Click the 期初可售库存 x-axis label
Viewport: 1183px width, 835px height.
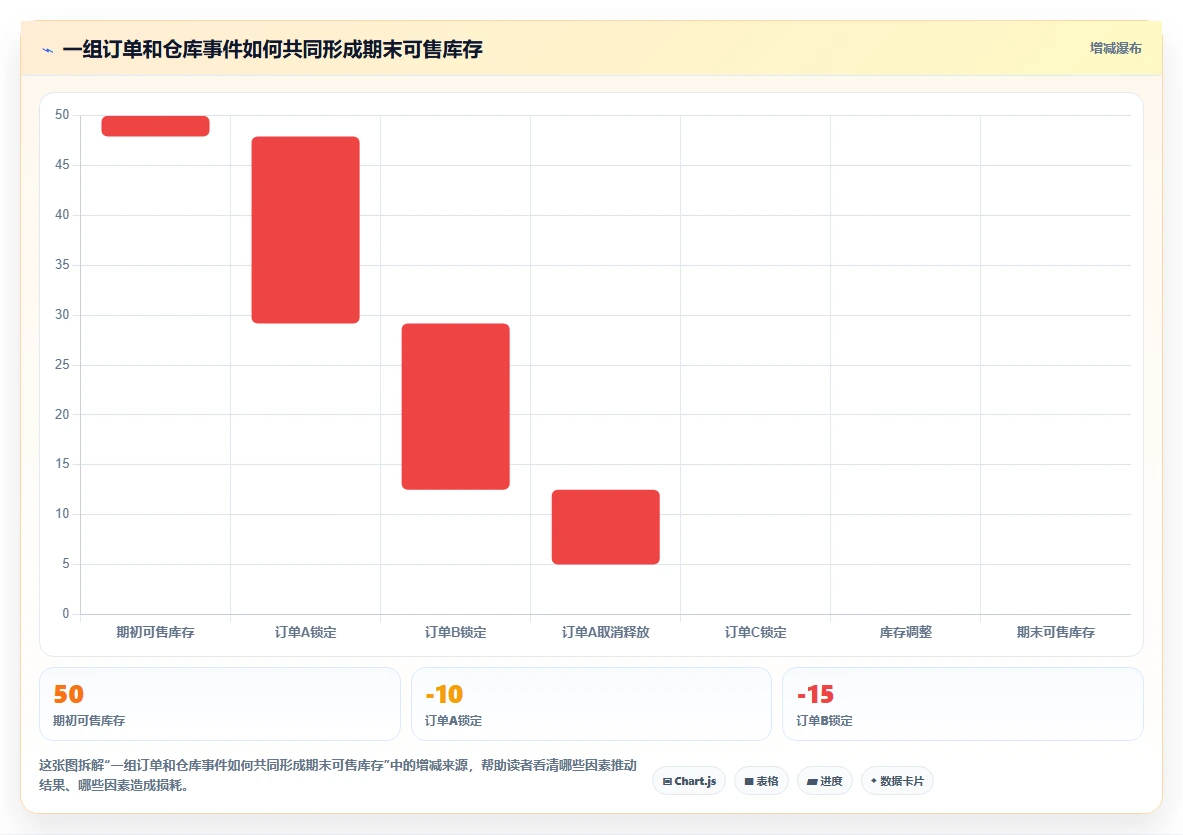pos(155,632)
